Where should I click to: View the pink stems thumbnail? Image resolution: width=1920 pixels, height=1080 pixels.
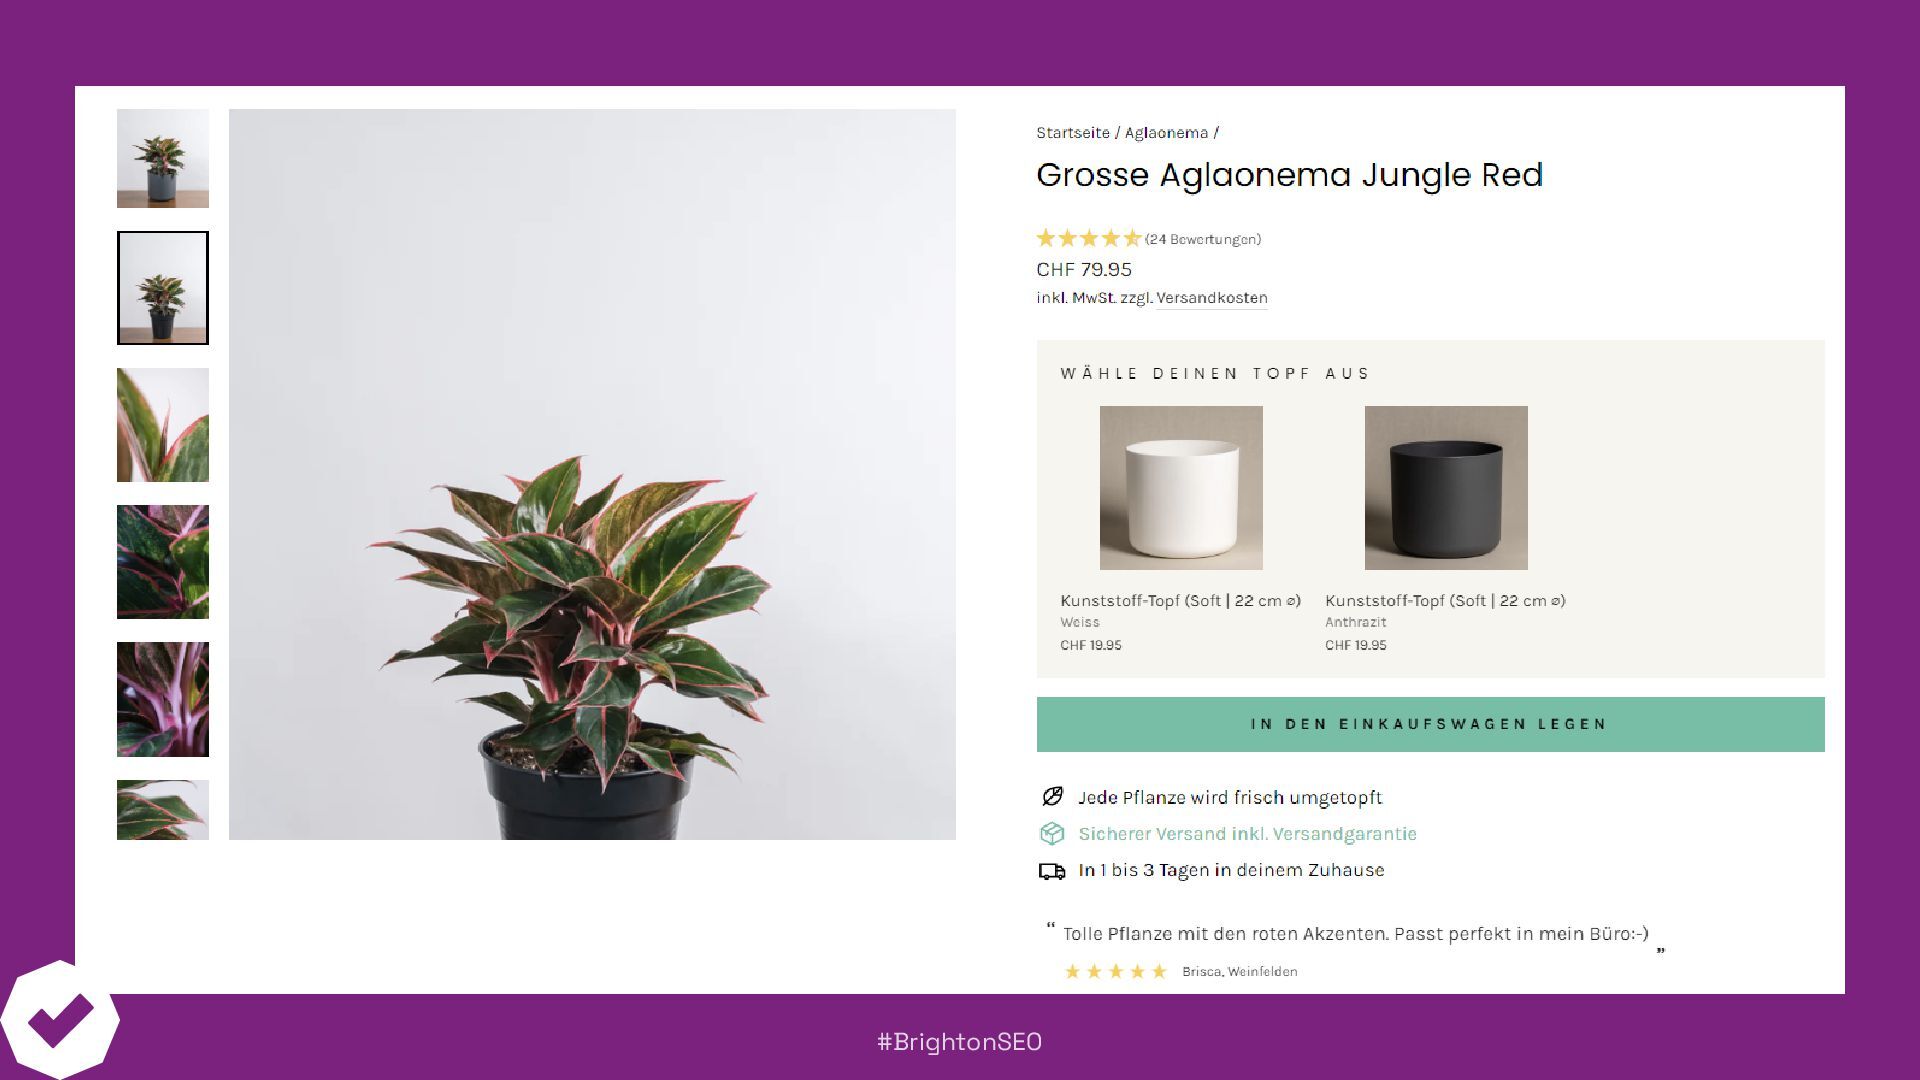pos(163,699)
